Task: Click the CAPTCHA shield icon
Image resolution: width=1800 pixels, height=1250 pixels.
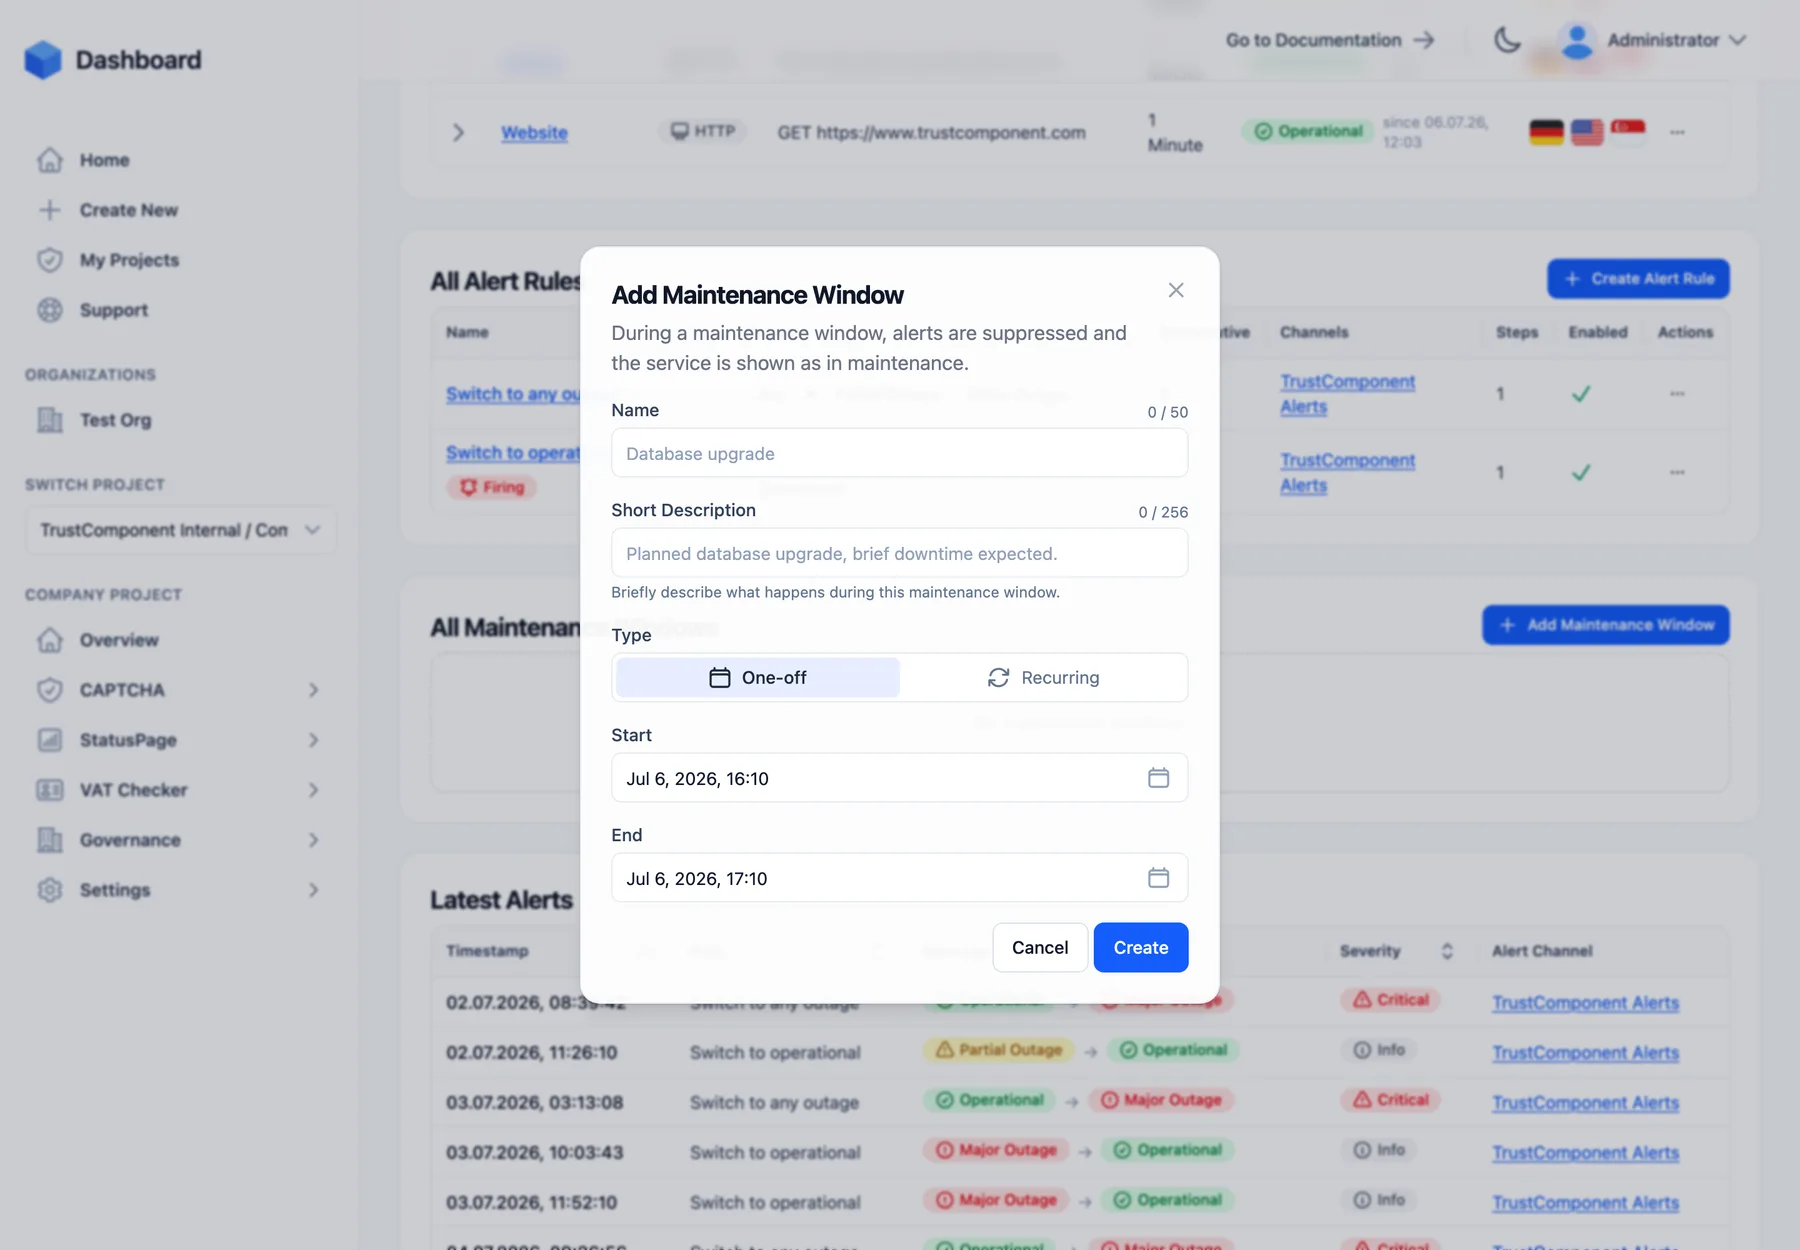Action: coord(50,690)
